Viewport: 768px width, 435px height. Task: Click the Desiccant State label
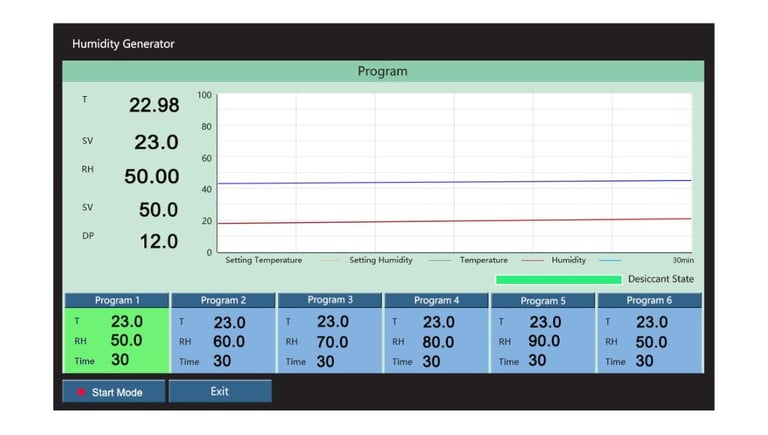pyautogui.click(x=661, y=279)
